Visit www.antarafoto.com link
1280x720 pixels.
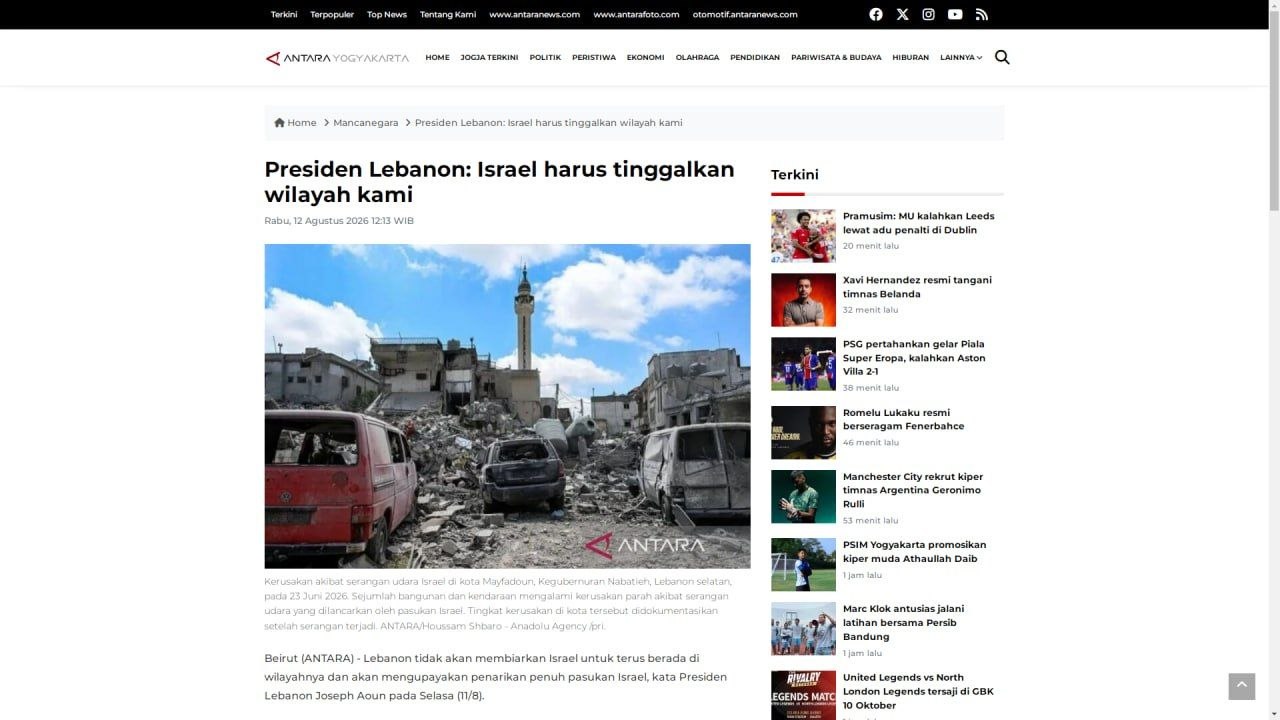[x=636, y=14]
